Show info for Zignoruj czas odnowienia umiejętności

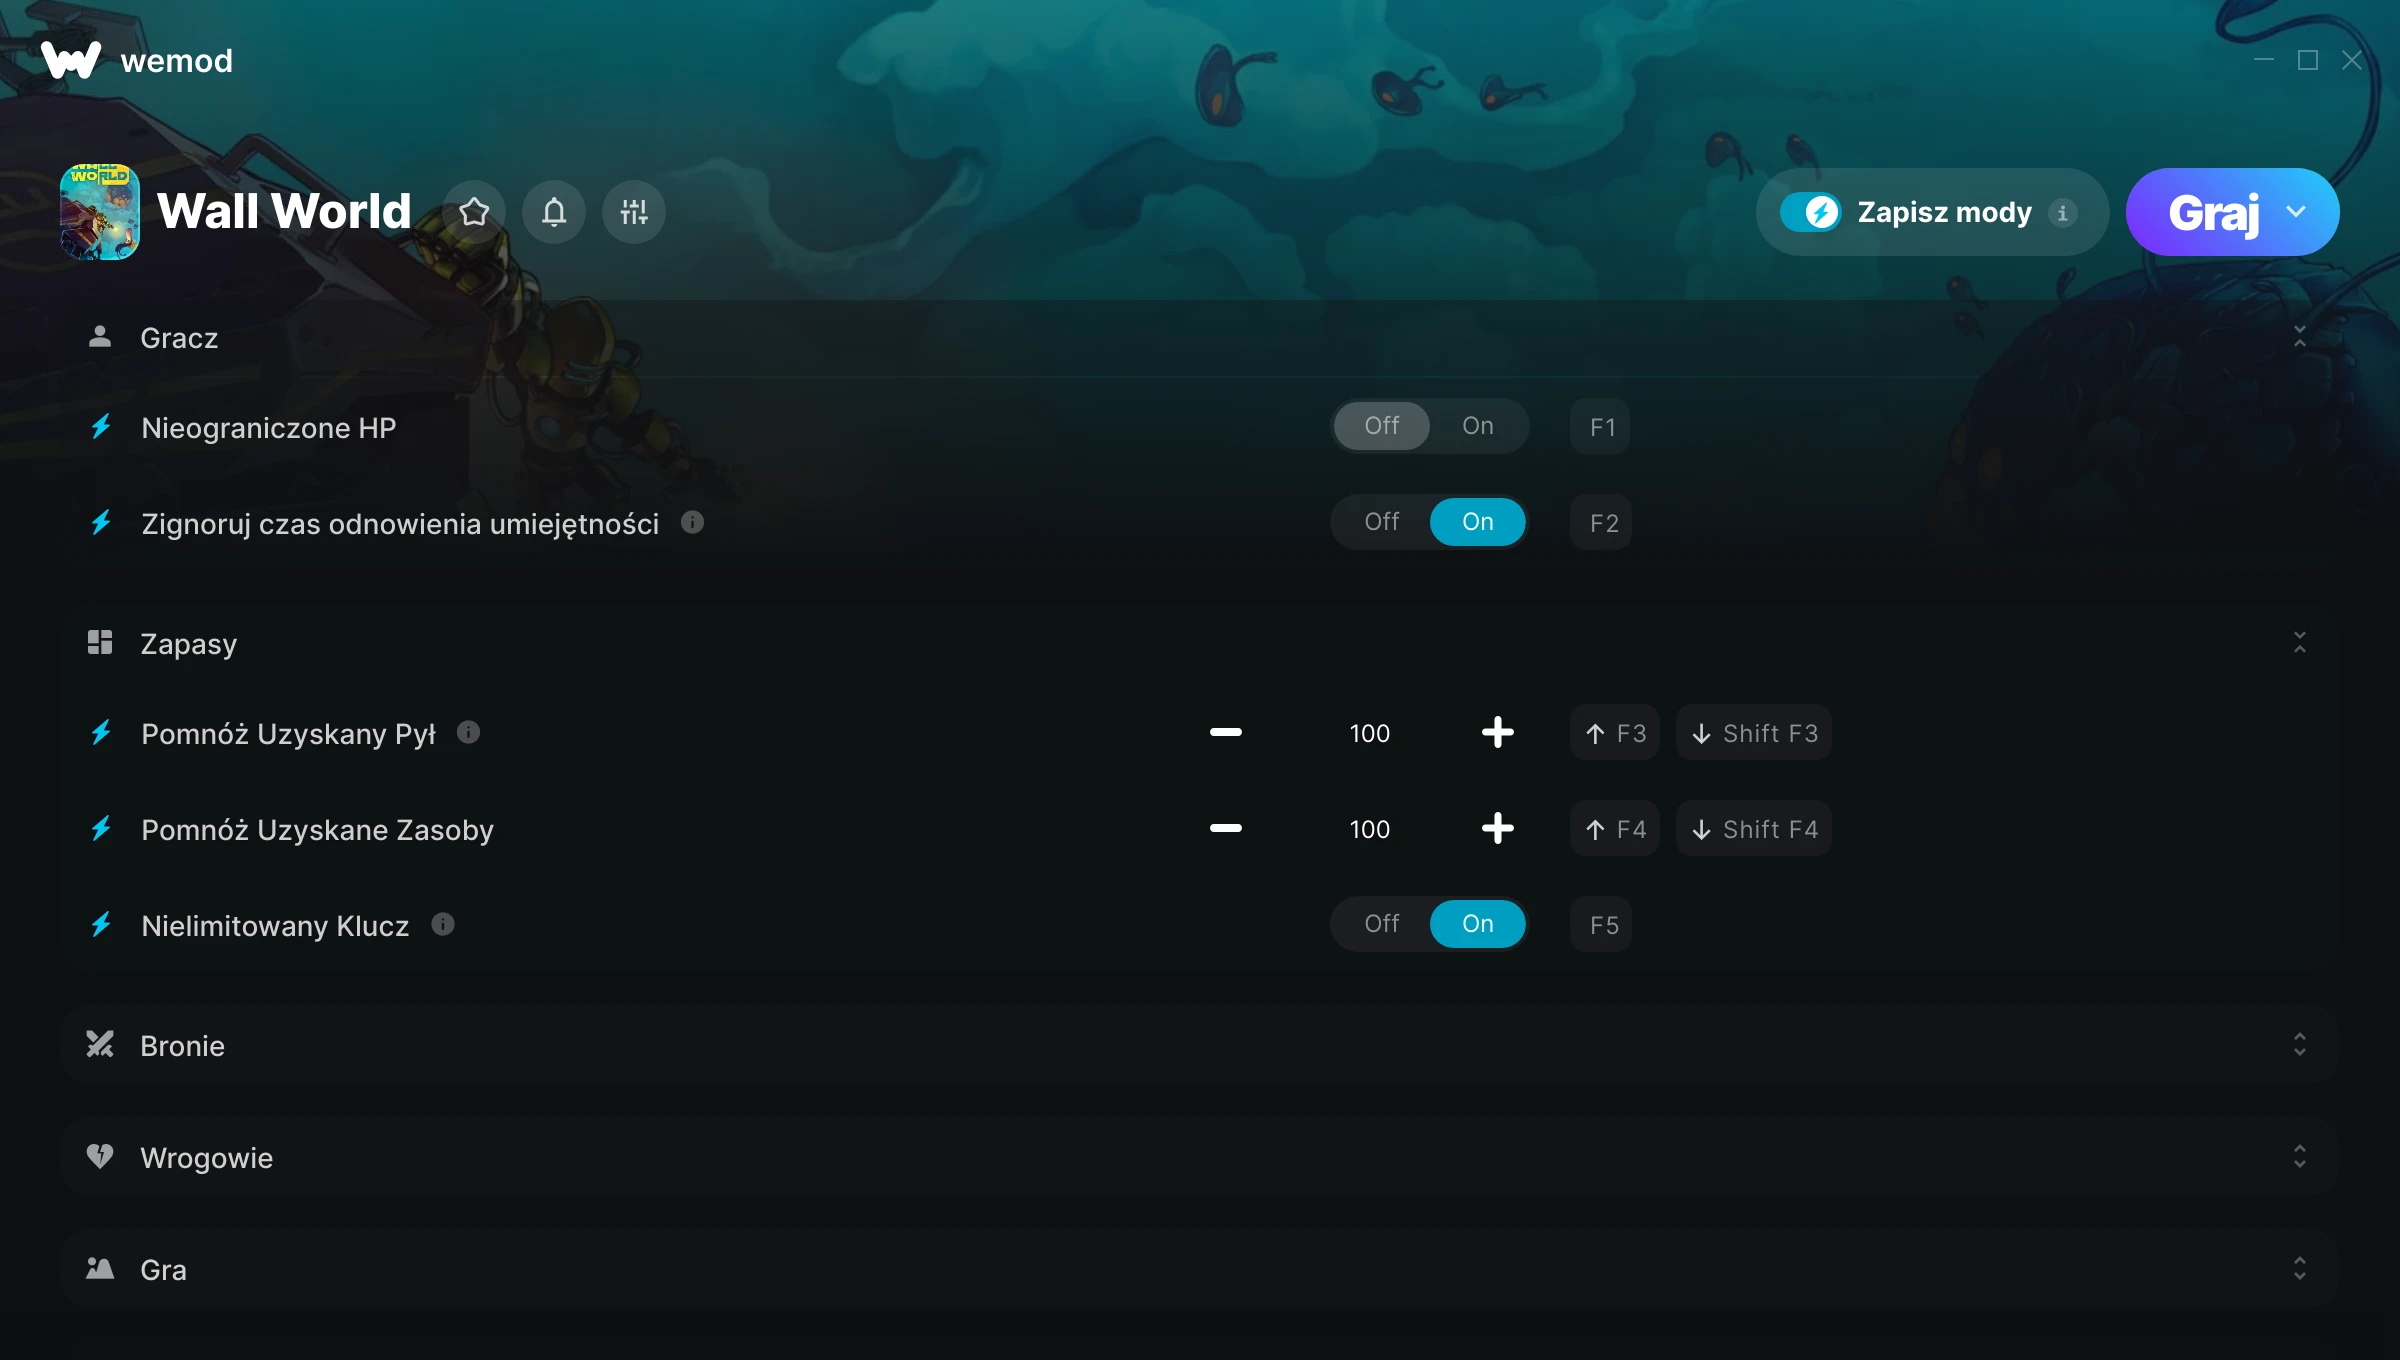[692, 522]
